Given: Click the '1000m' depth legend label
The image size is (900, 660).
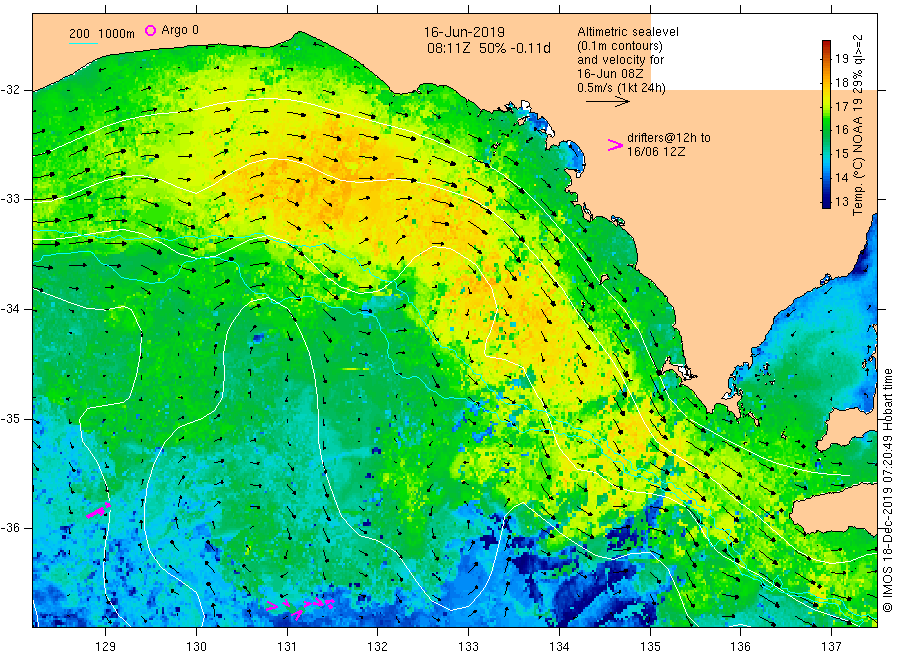Looking at the screenshot, I should pyautogui.click(x=117, y=34).
